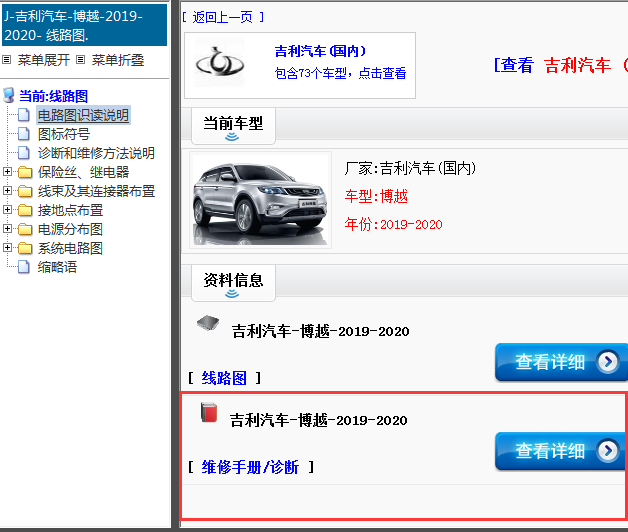Screen dimensions: 628x532
Task: Click the folder icon for 线束及其连接器布置
Action: [25, 191]
